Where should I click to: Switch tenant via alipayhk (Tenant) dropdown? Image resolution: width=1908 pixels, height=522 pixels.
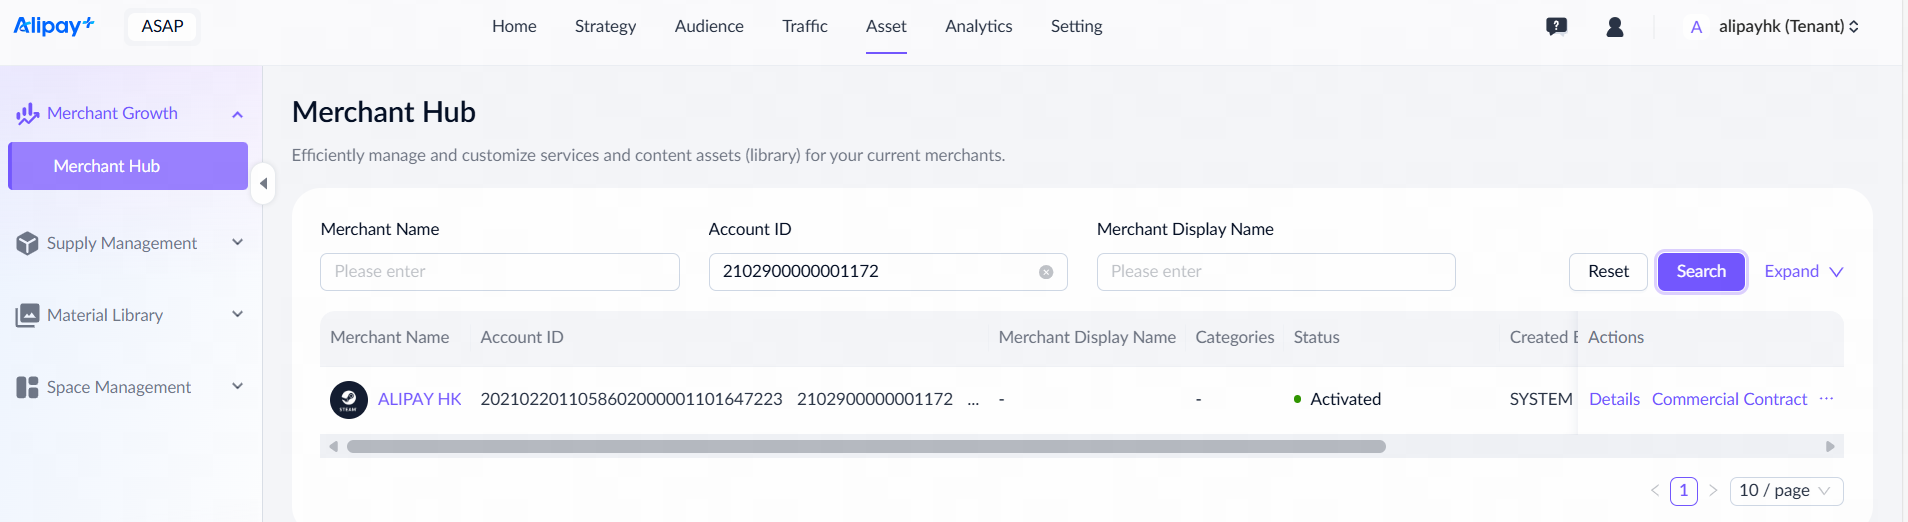[x=1787, y=27]
